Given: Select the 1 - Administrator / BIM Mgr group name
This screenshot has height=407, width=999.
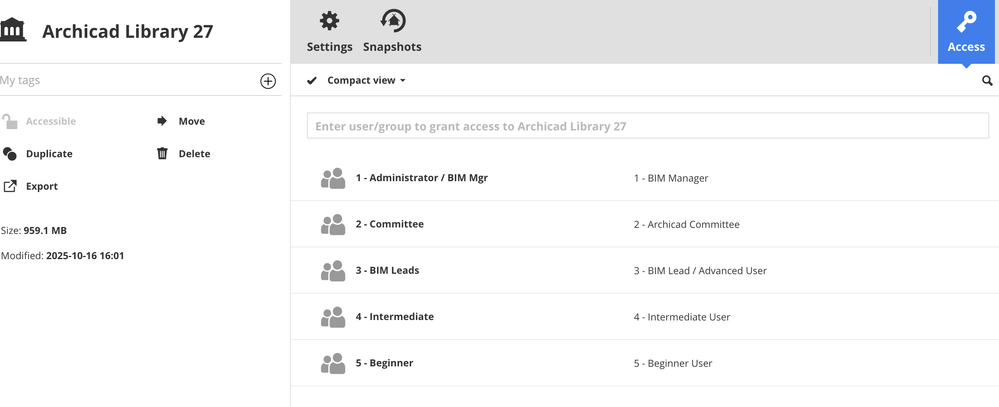Looking at the screenshot, I should click(422, 178).
